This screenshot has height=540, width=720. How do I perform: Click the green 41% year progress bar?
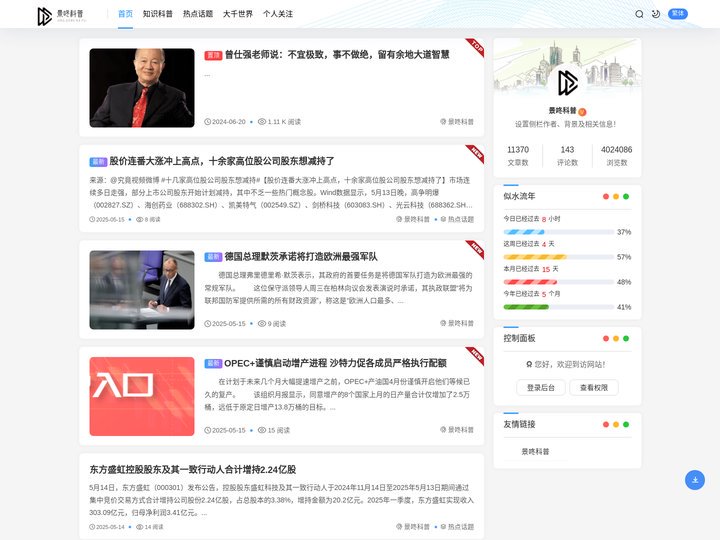559,307
